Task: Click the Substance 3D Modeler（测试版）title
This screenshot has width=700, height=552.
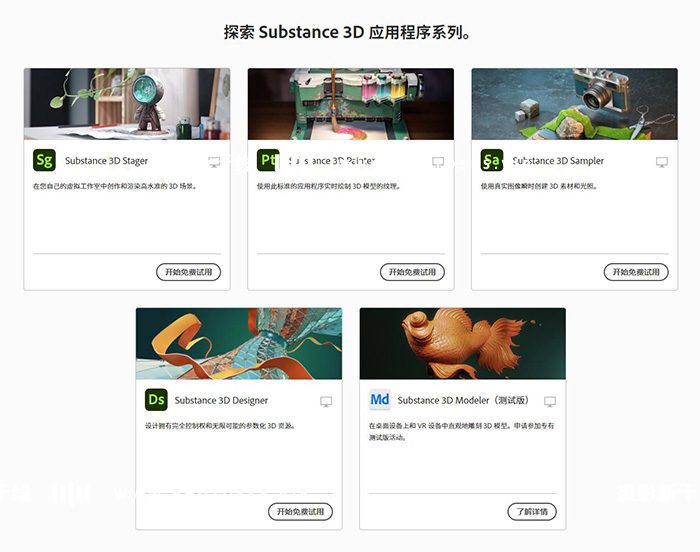Action: (463, 401)
